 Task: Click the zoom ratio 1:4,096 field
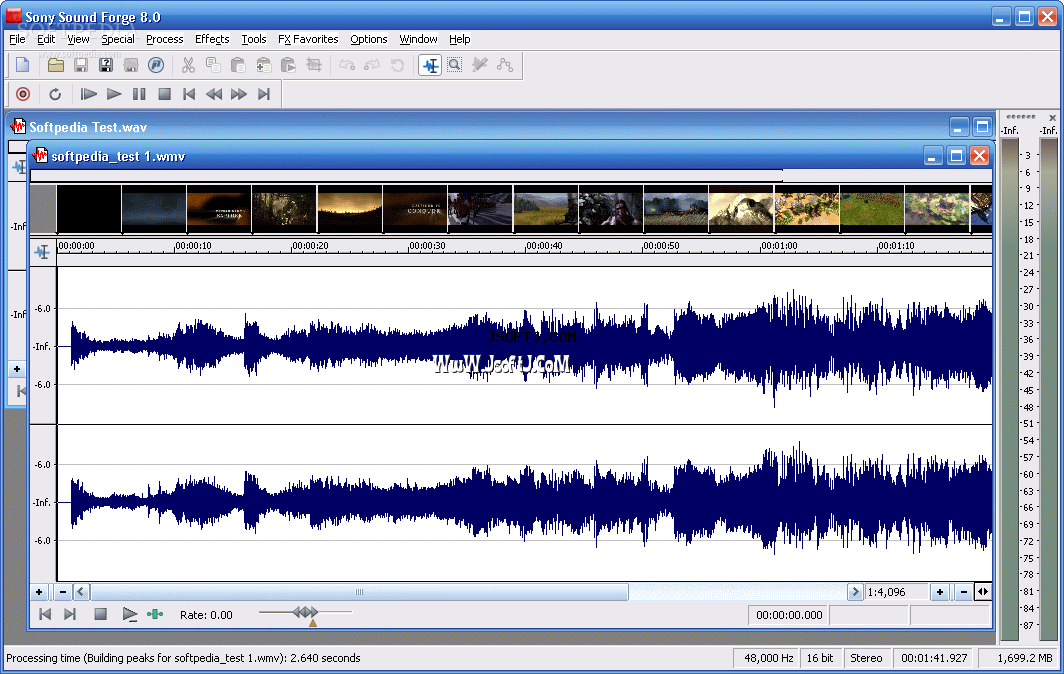[x=896, y=592]
